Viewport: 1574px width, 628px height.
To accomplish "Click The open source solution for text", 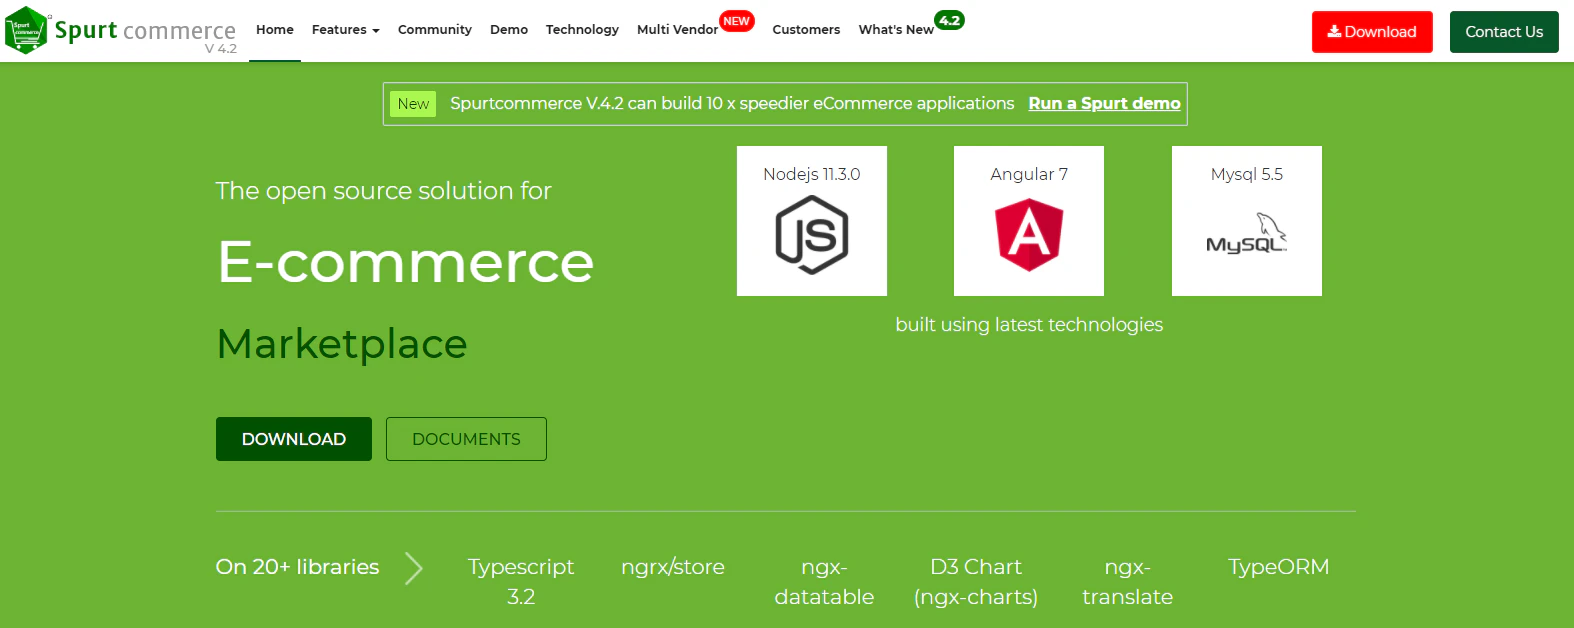I will 384,191.
